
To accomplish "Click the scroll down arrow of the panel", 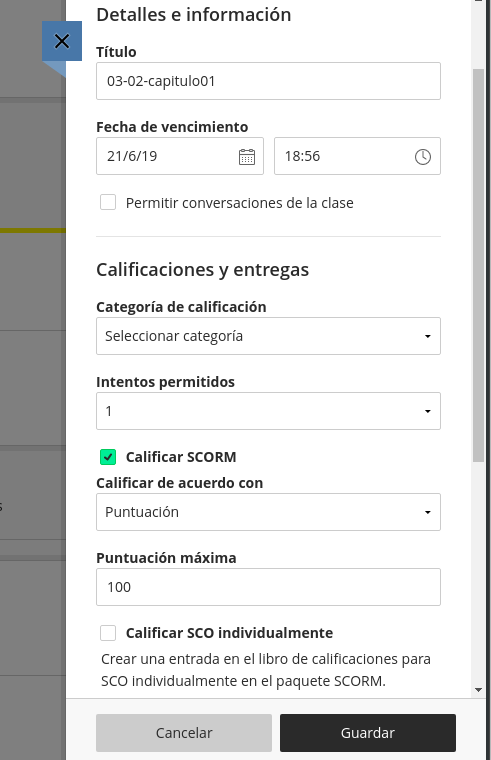I will click(478, 690).
